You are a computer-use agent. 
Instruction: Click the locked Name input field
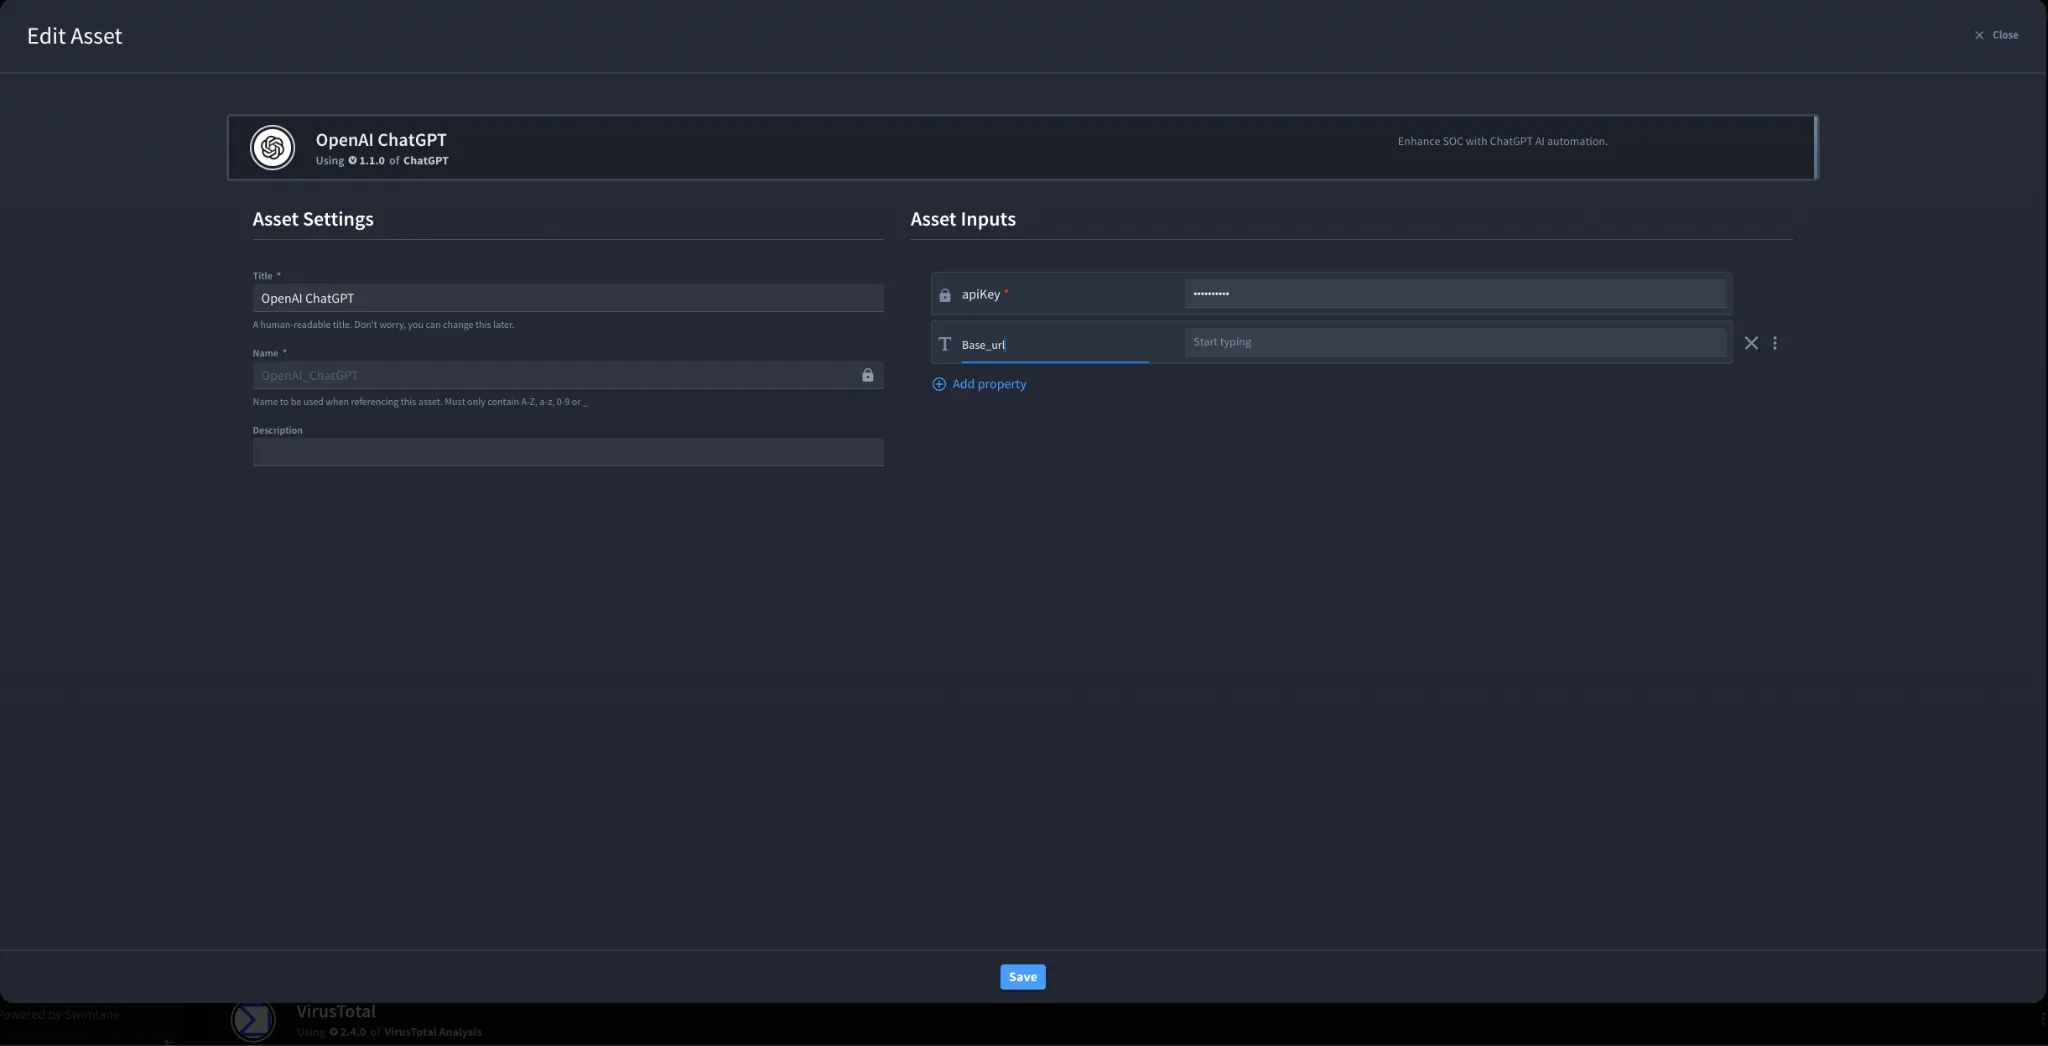click(x=568, y=375)
